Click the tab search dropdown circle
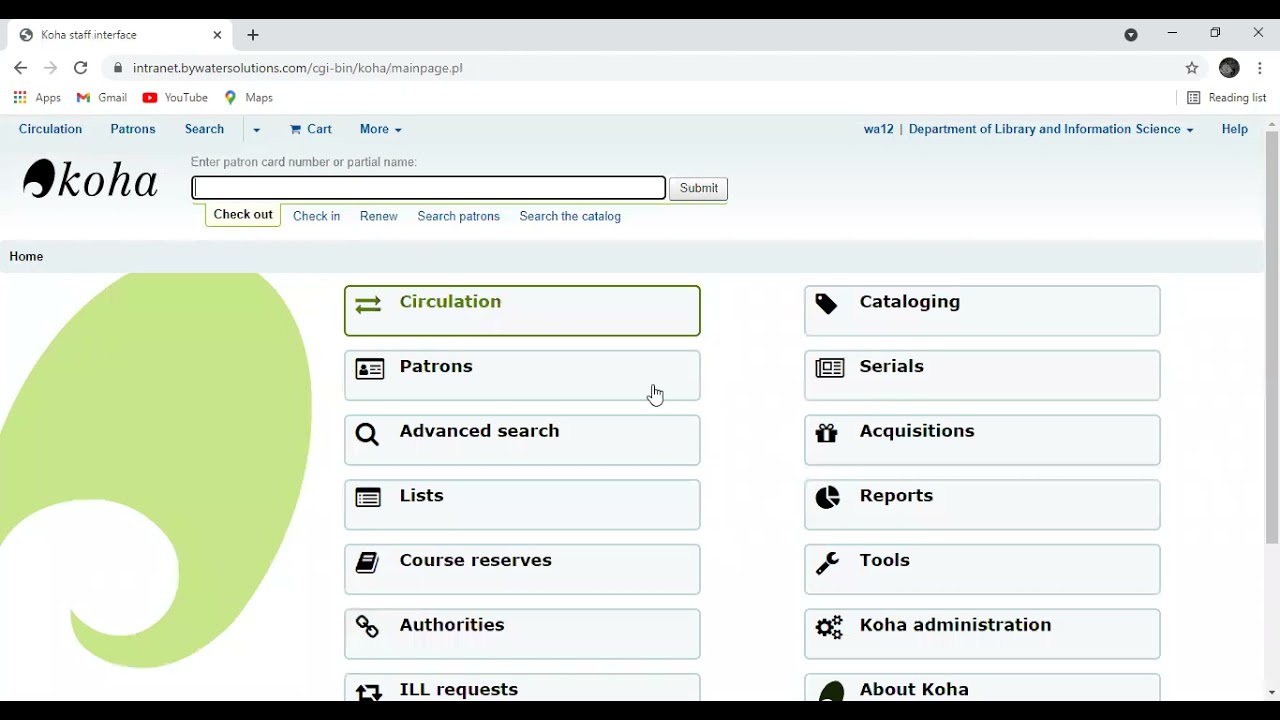 tap(1131, 35)
